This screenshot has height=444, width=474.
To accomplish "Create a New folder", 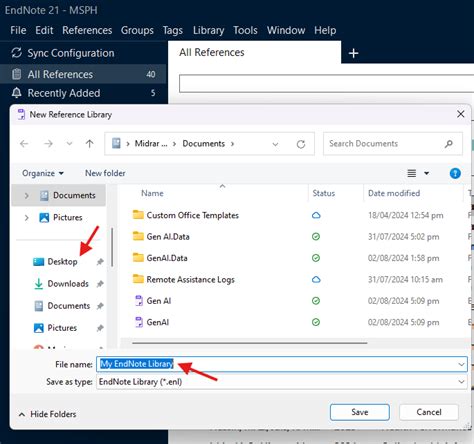I will [105, 173].
